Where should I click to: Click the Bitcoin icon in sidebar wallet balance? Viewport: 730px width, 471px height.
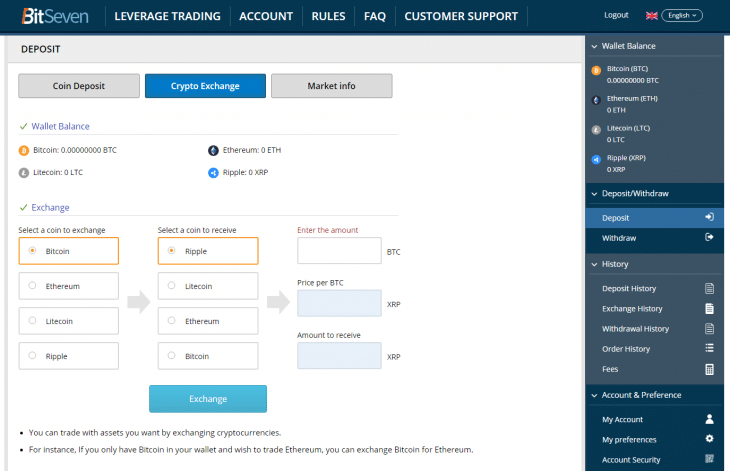596,71
